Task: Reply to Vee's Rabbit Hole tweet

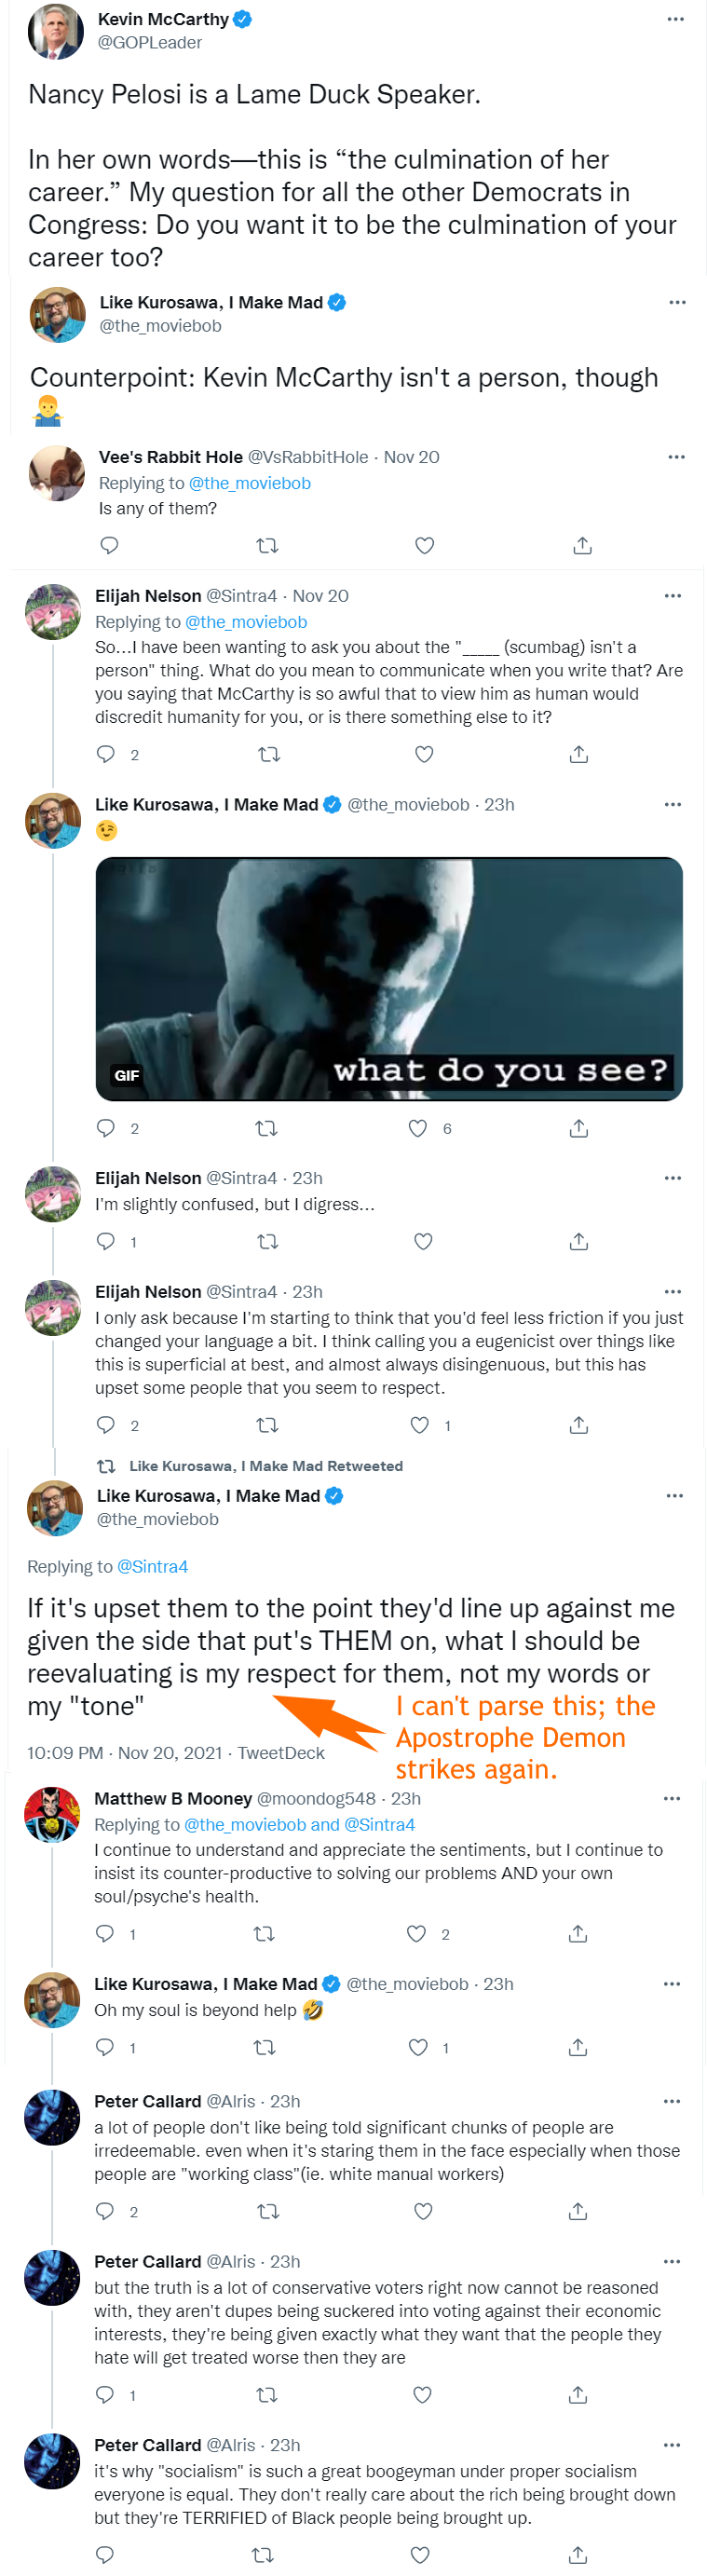Action: pyautogui.click(x=110, y=545)
